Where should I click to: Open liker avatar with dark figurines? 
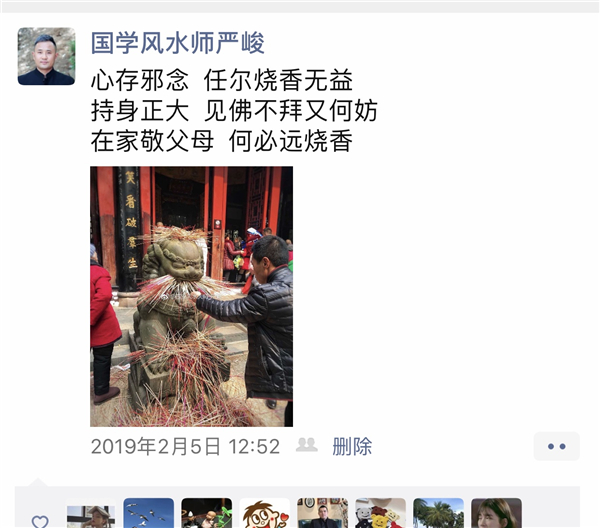click(207, 513)
